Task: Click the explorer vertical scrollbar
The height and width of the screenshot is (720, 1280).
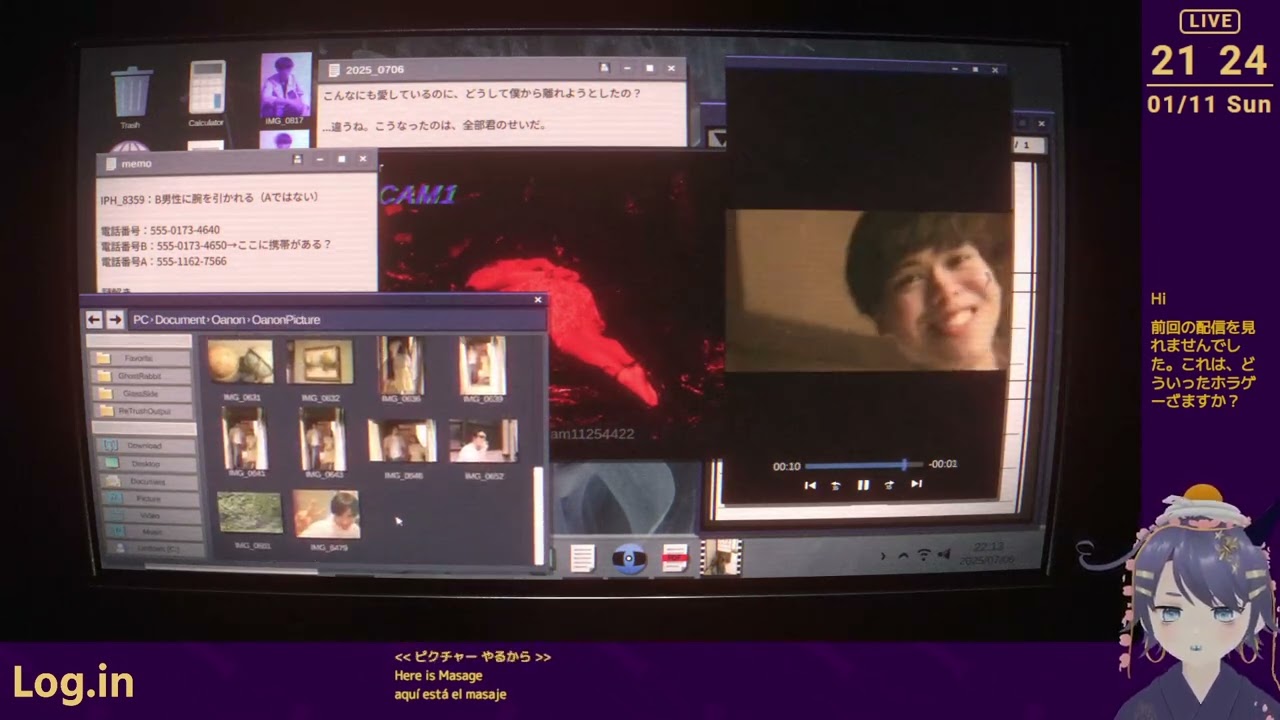Action: pos(538,515)
